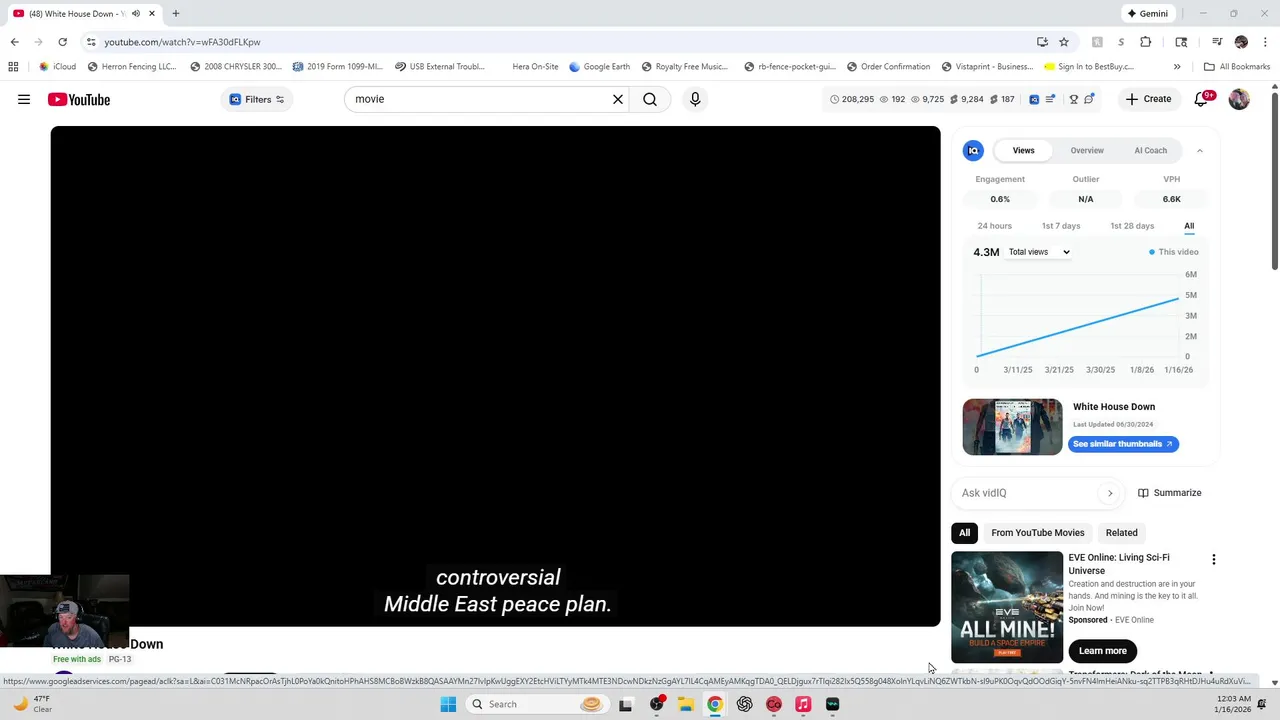Viewport: 1280px width, 720px height.
Task: Open Chrome extensions puzzle icon
Action: [1146, 42]
